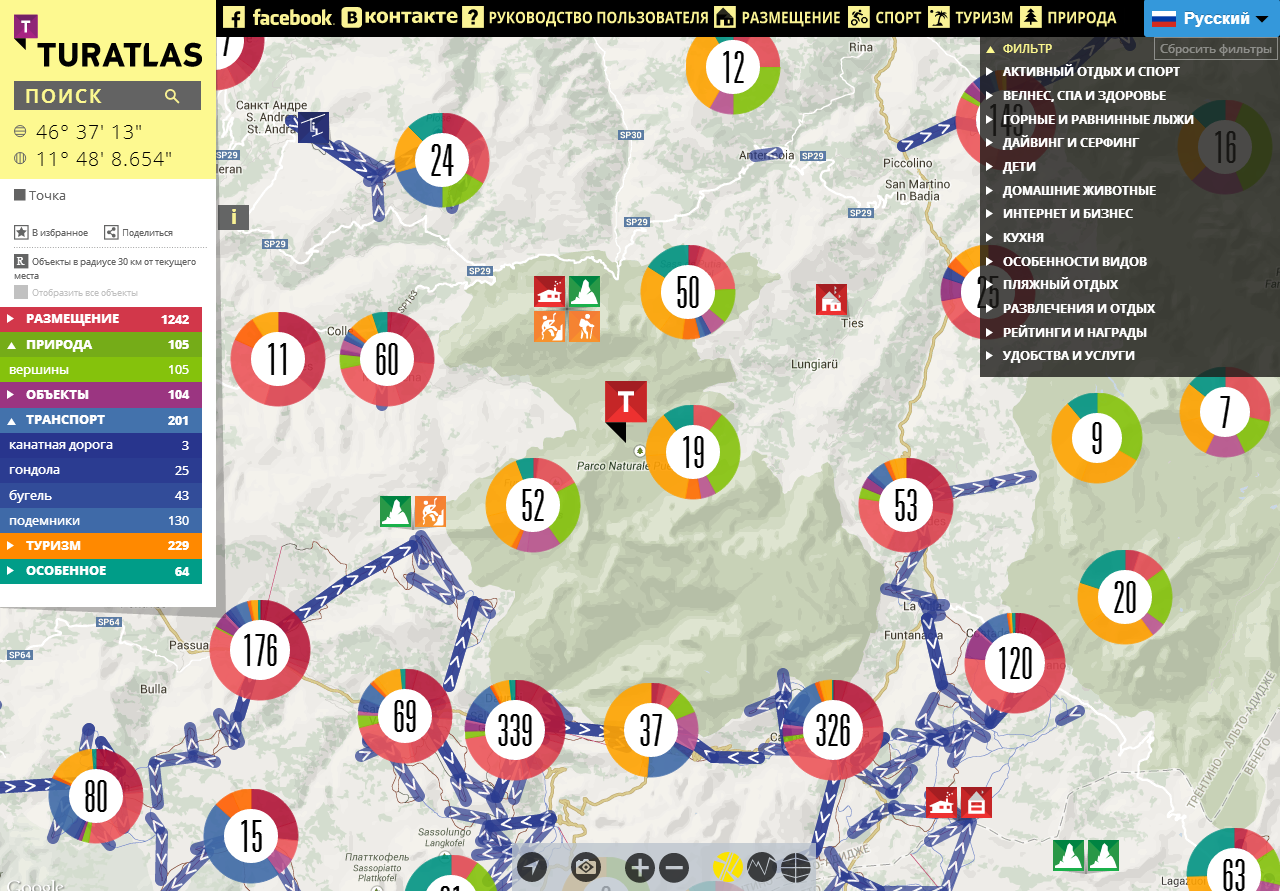The image size is (1280, 891).
Task: Click blue ski lift icon near St. Andrä
Action: click(313, 127)
